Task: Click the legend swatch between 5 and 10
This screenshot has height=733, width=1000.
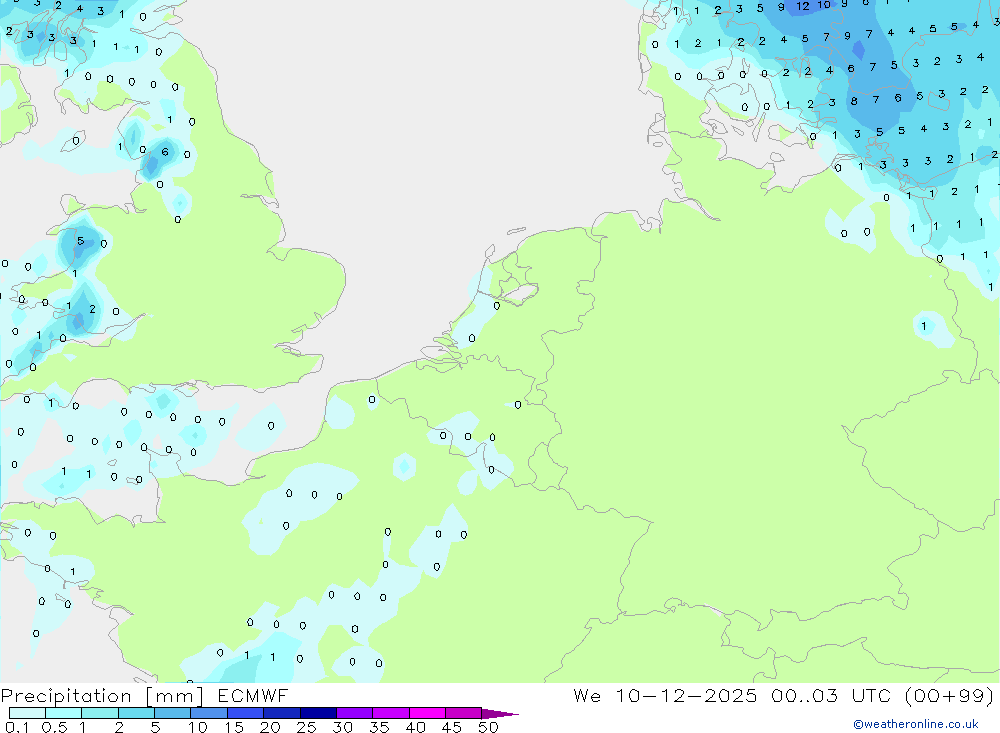Action: click(x=173, y=713)
